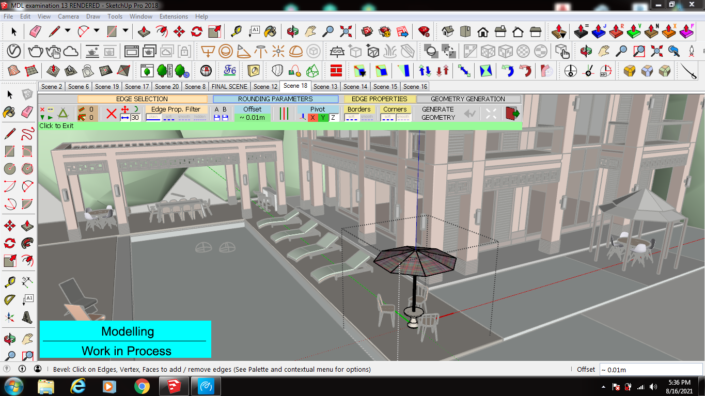Open the File menu
This screenshot has width=705, height=396.
pyautogui.click(x=8, y=16)
